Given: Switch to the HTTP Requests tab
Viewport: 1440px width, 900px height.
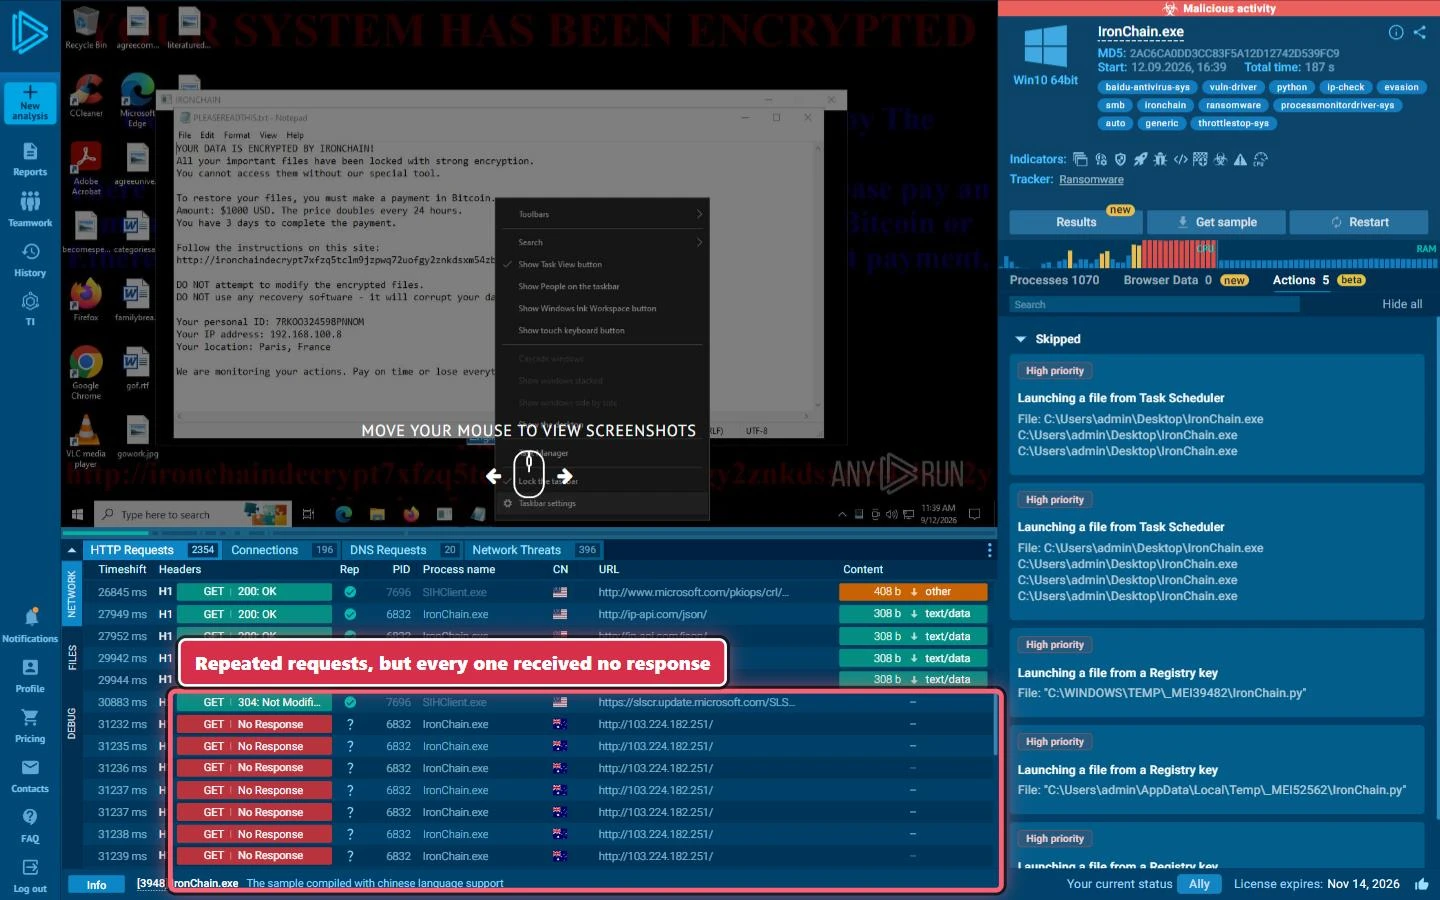Looking at the screenshot, I should pos(150,550).
